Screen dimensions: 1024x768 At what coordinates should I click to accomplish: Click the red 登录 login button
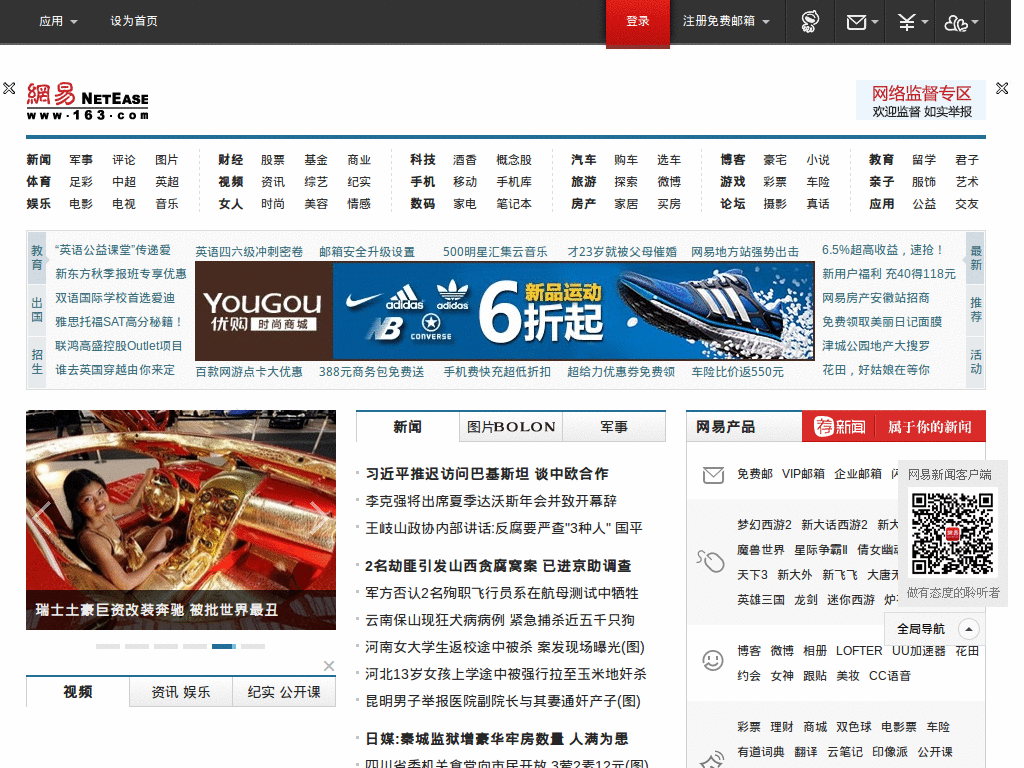click(637, 23)
